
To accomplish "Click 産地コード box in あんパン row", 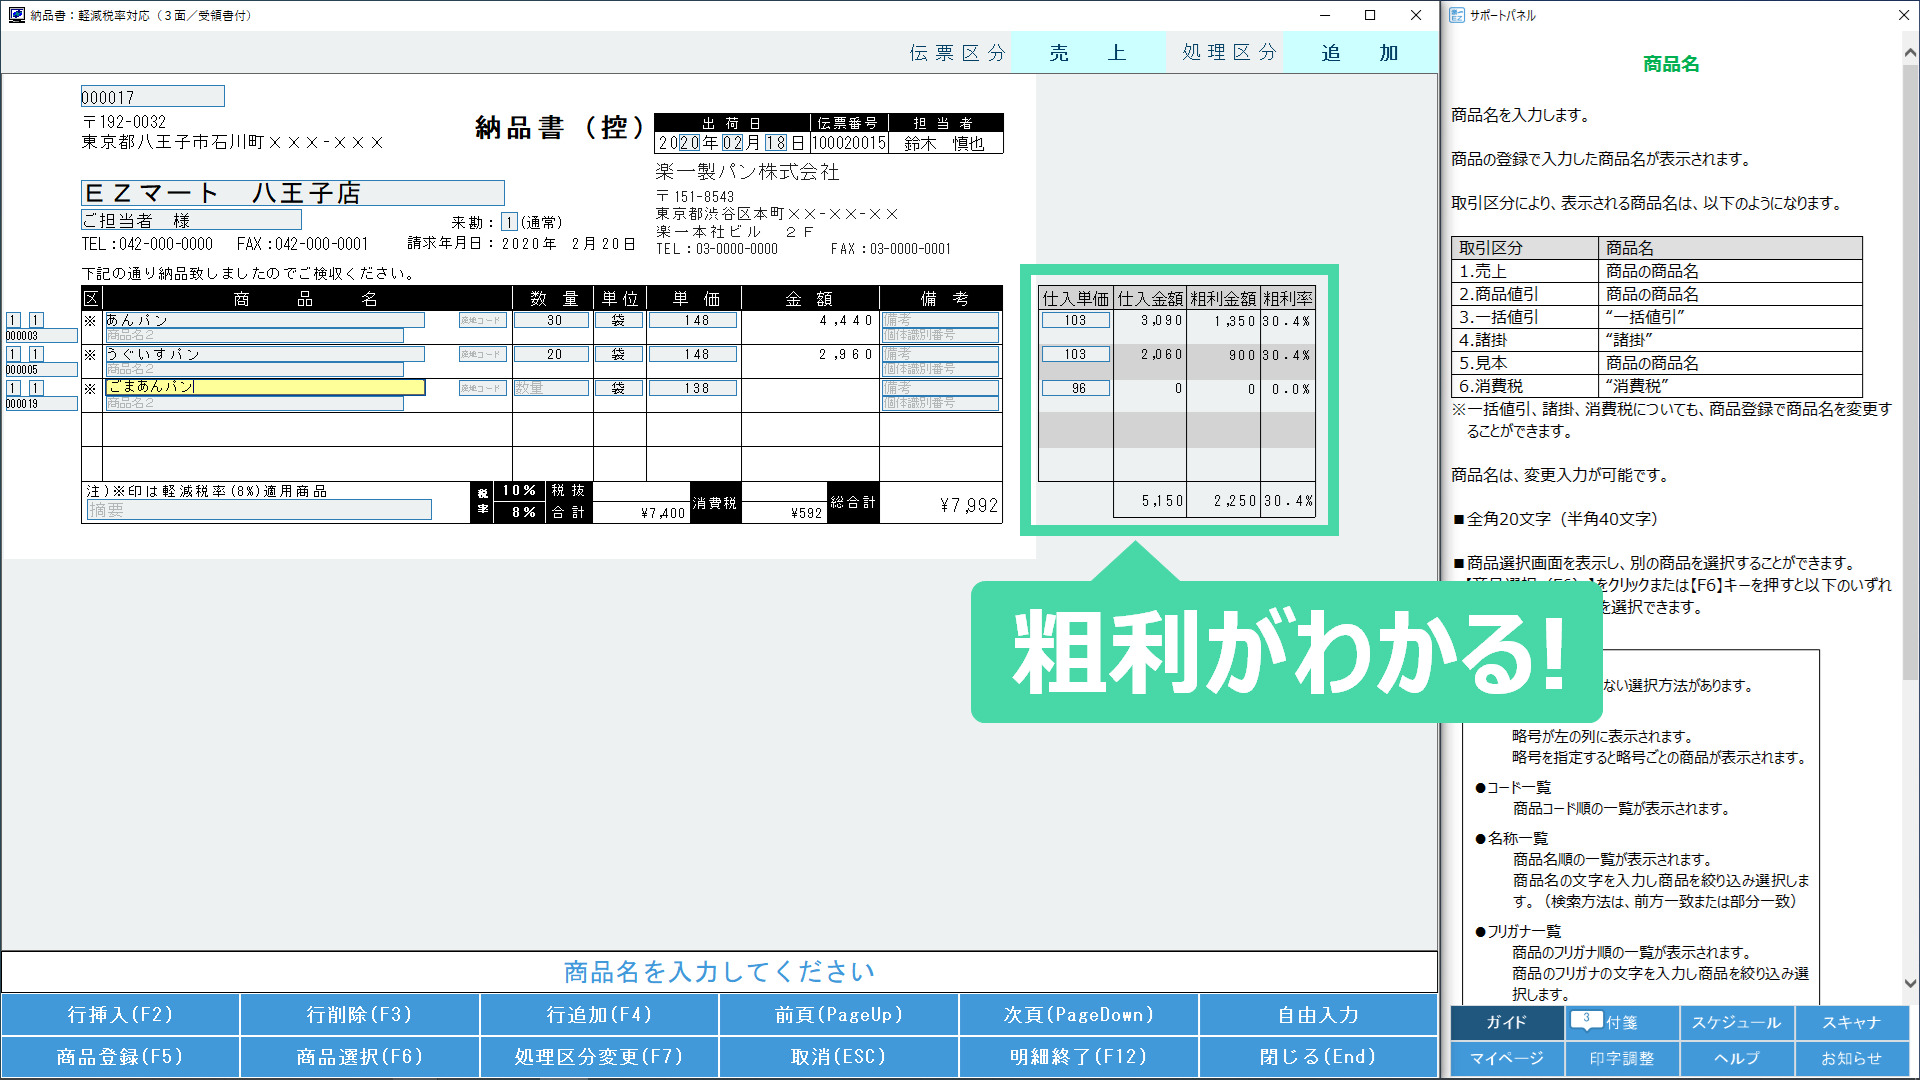I will point(482,321).
